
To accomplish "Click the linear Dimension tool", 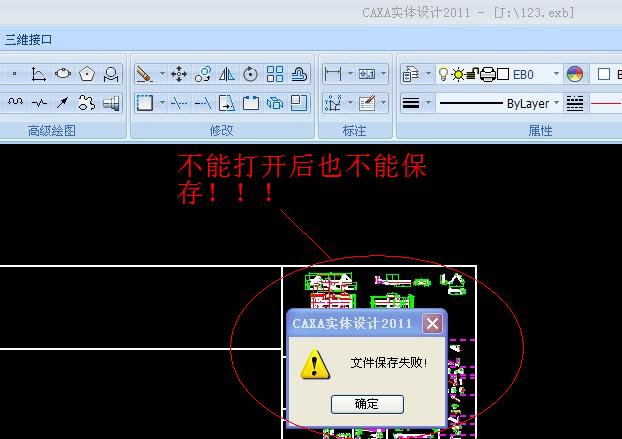I will [332, 74].
